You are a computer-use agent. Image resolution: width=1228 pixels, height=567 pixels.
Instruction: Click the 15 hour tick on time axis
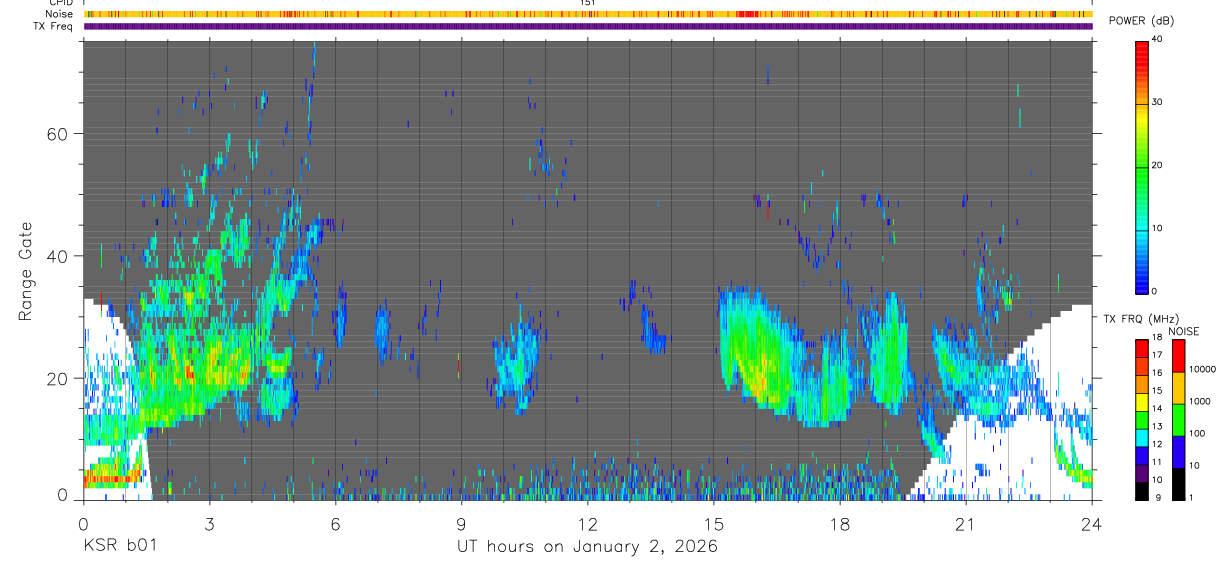coord(714,524)
